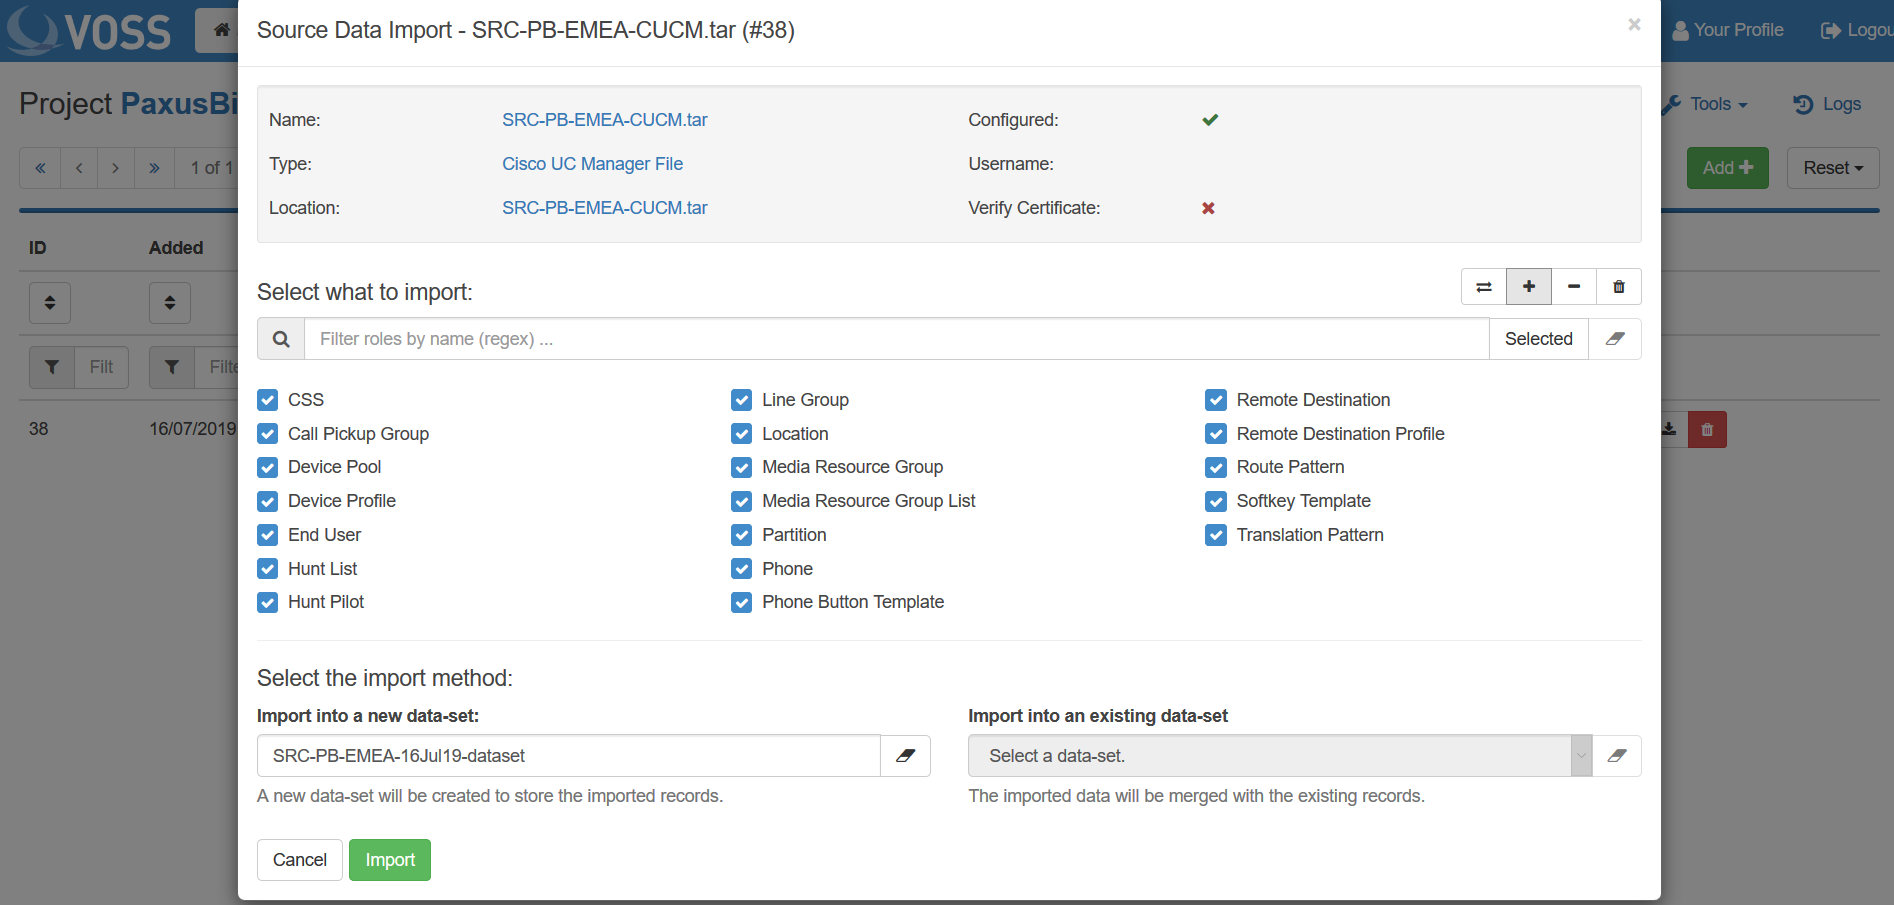Uncheck the CSS checkbox

click(268, 400)
